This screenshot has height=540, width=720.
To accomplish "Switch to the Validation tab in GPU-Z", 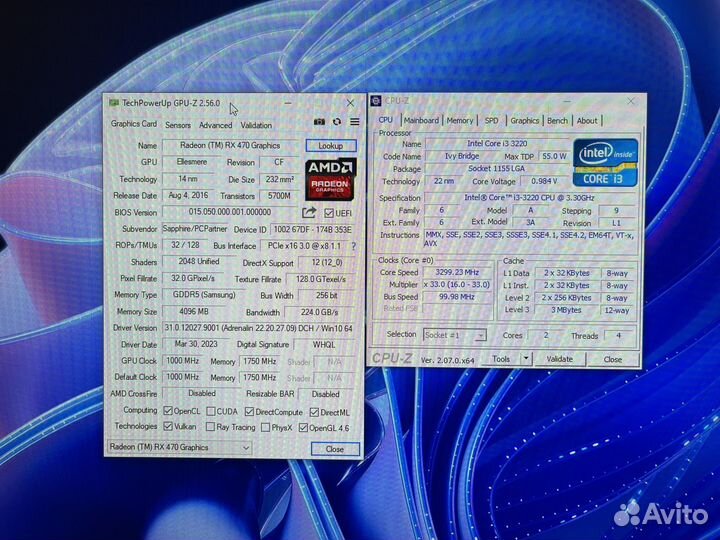I will (x=256, y=125).
